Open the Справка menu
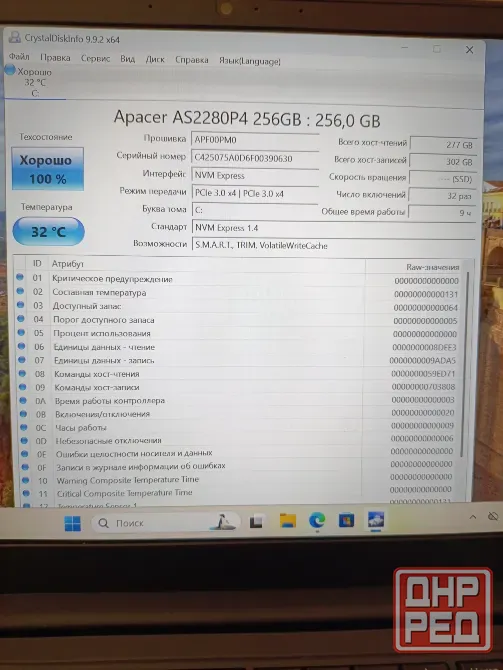The width and height of the screenshot is (503, 670). (191, 60)
